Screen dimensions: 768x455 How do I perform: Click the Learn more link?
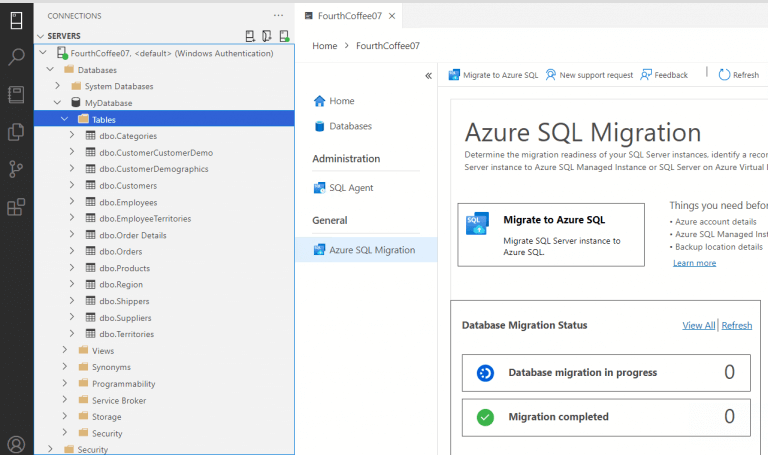coord(694,263)
